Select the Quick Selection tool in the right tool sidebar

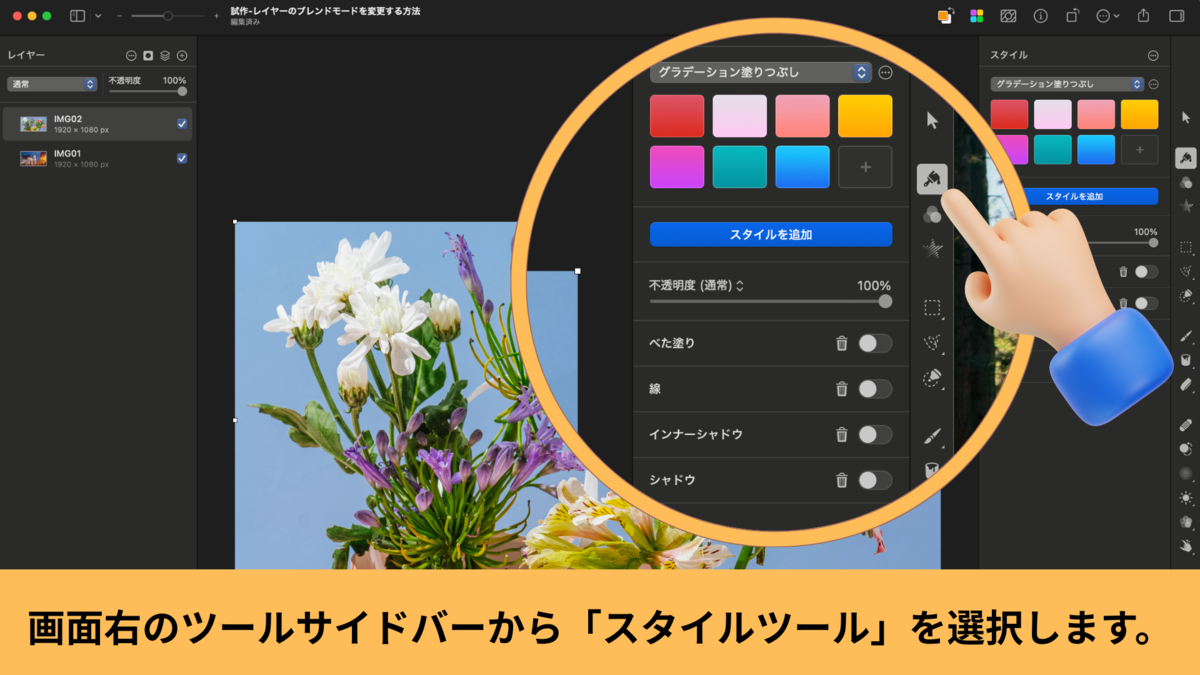click(1186, 296)
